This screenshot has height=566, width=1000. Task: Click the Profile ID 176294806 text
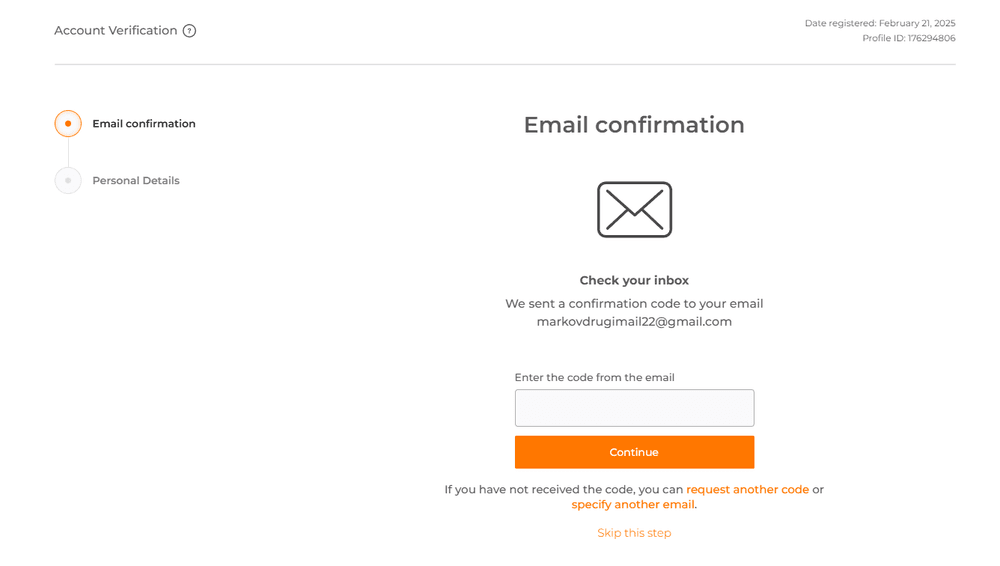(x=909, y=38)
